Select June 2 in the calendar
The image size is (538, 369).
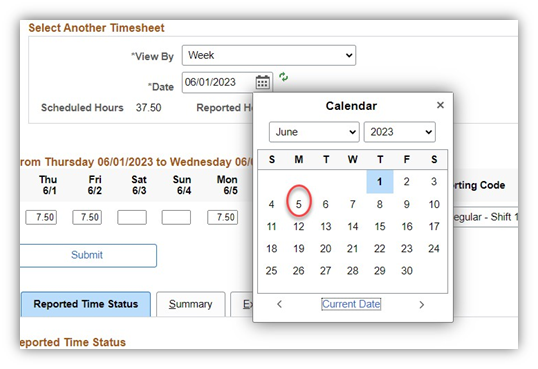tap(407, 182)
